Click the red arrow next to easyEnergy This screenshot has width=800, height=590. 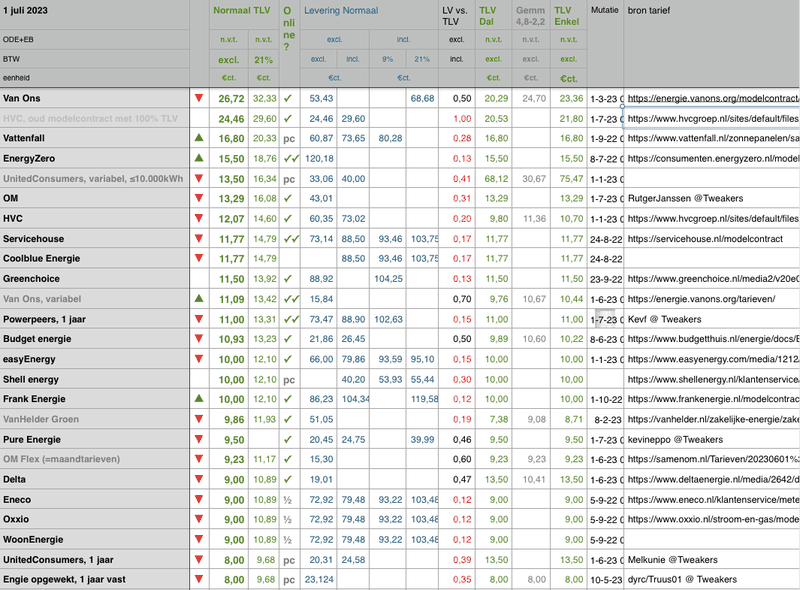199,359
